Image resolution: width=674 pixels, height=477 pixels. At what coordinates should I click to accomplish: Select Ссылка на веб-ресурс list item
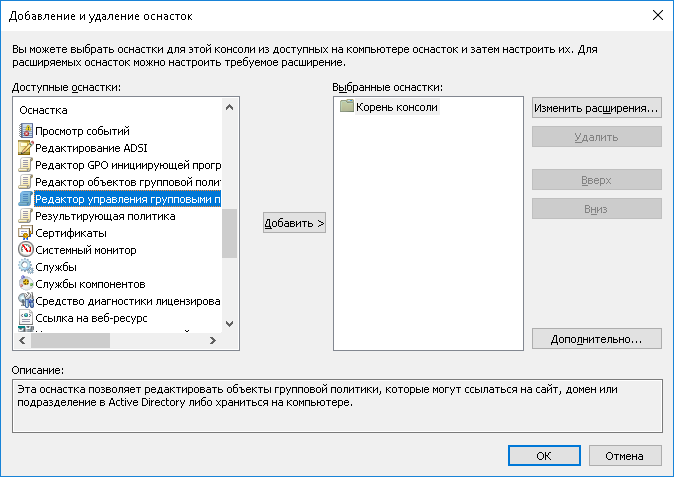coord(90,318)
